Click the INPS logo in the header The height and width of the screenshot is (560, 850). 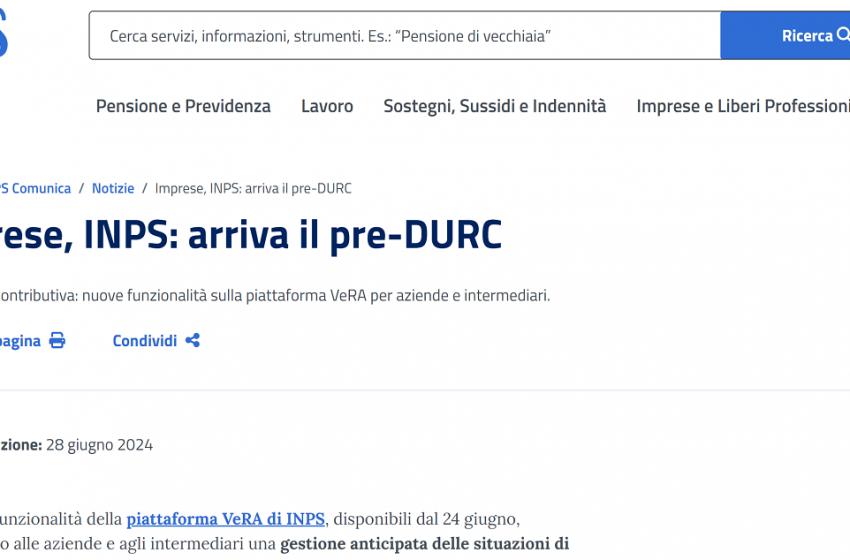[x=4, y=36]
